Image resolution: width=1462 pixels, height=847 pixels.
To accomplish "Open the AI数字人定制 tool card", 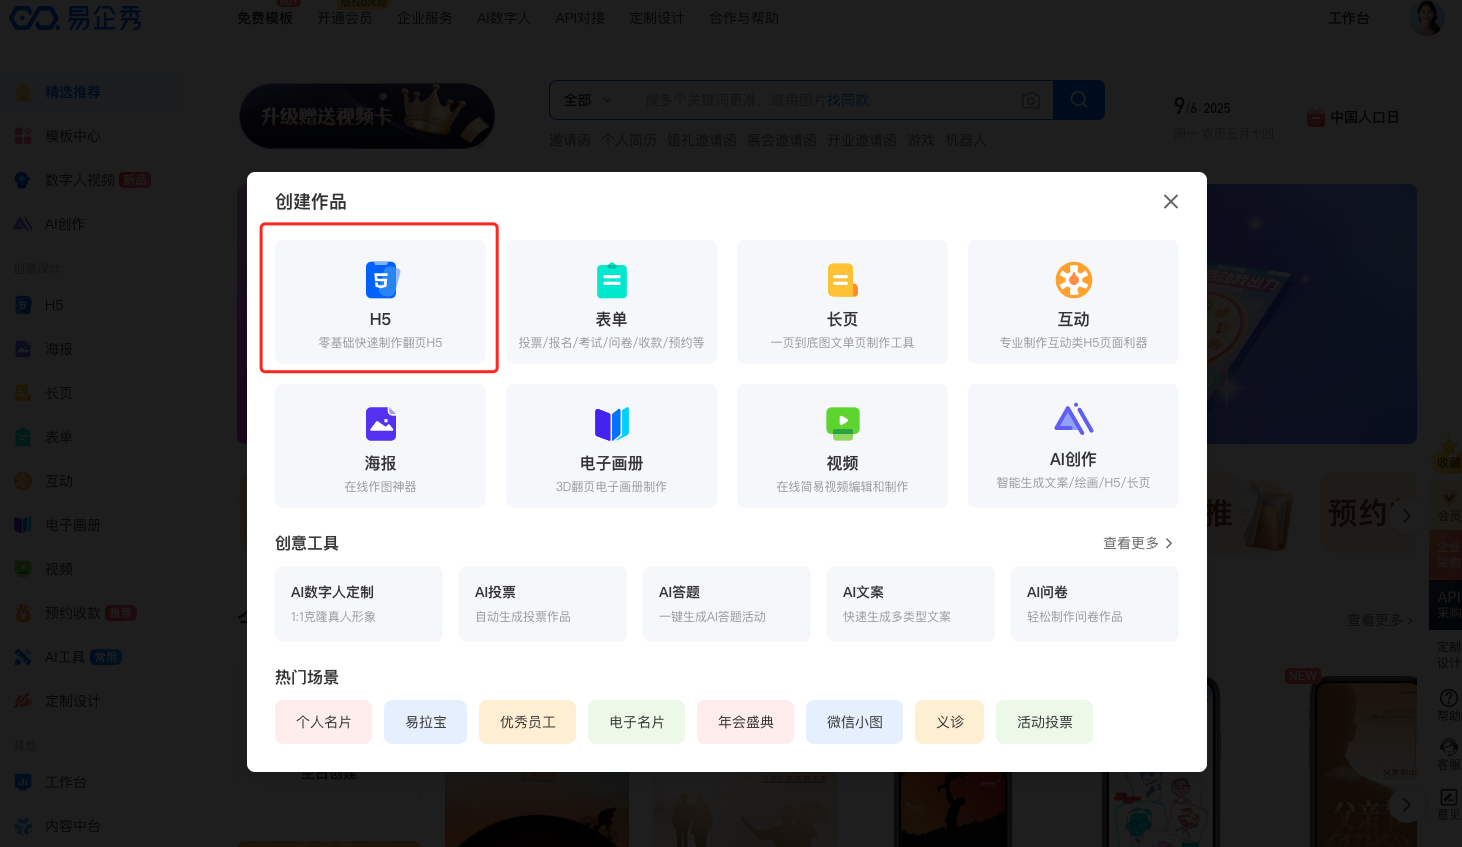I will pyautogui.click(x=359, y=604).
